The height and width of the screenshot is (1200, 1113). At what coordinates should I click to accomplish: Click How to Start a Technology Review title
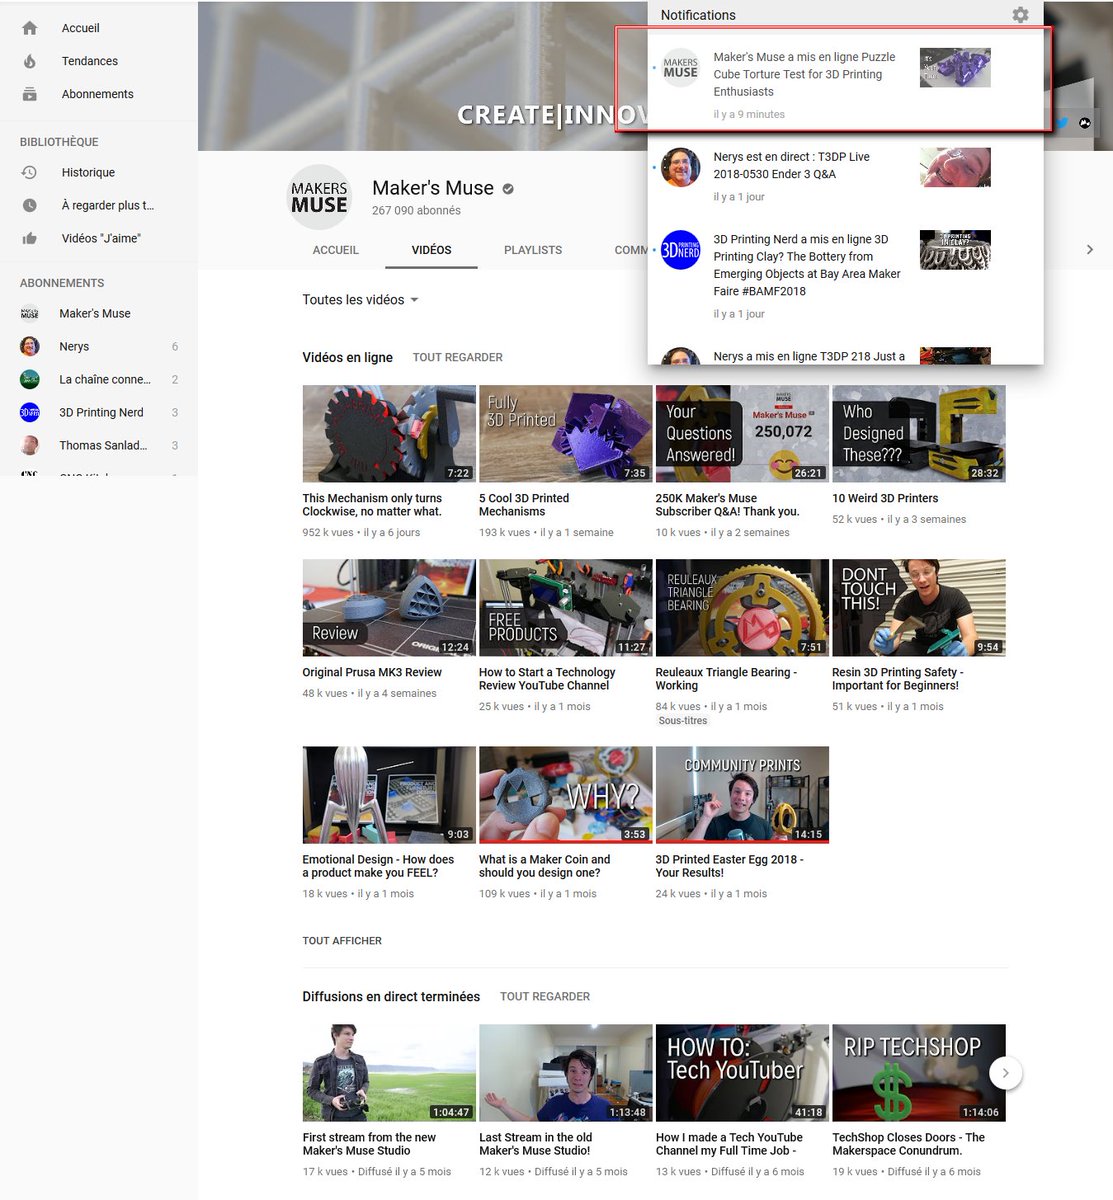547,679
